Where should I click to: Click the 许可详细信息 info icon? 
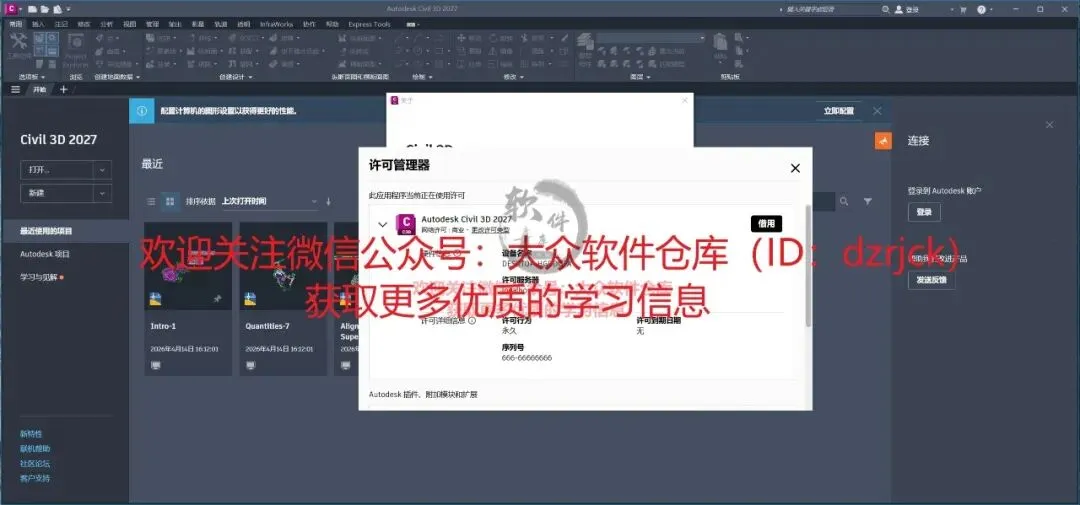472,320
